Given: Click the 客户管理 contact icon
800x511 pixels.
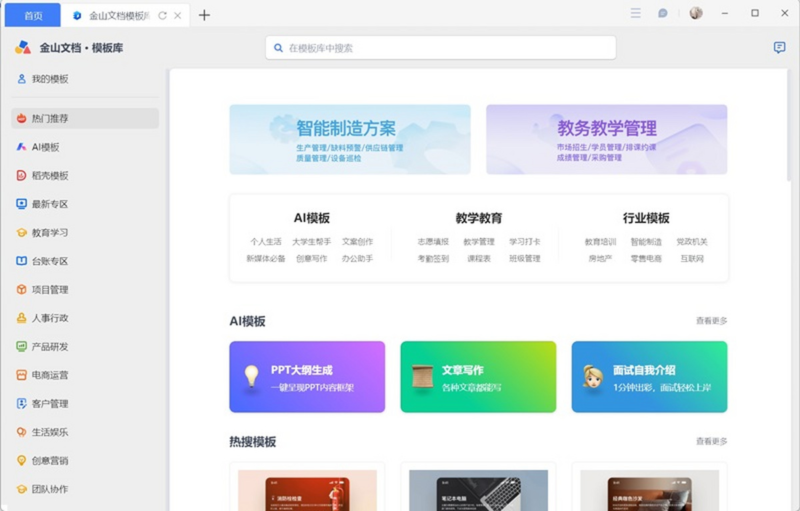Looking at the screenshot, I should 21,403.
